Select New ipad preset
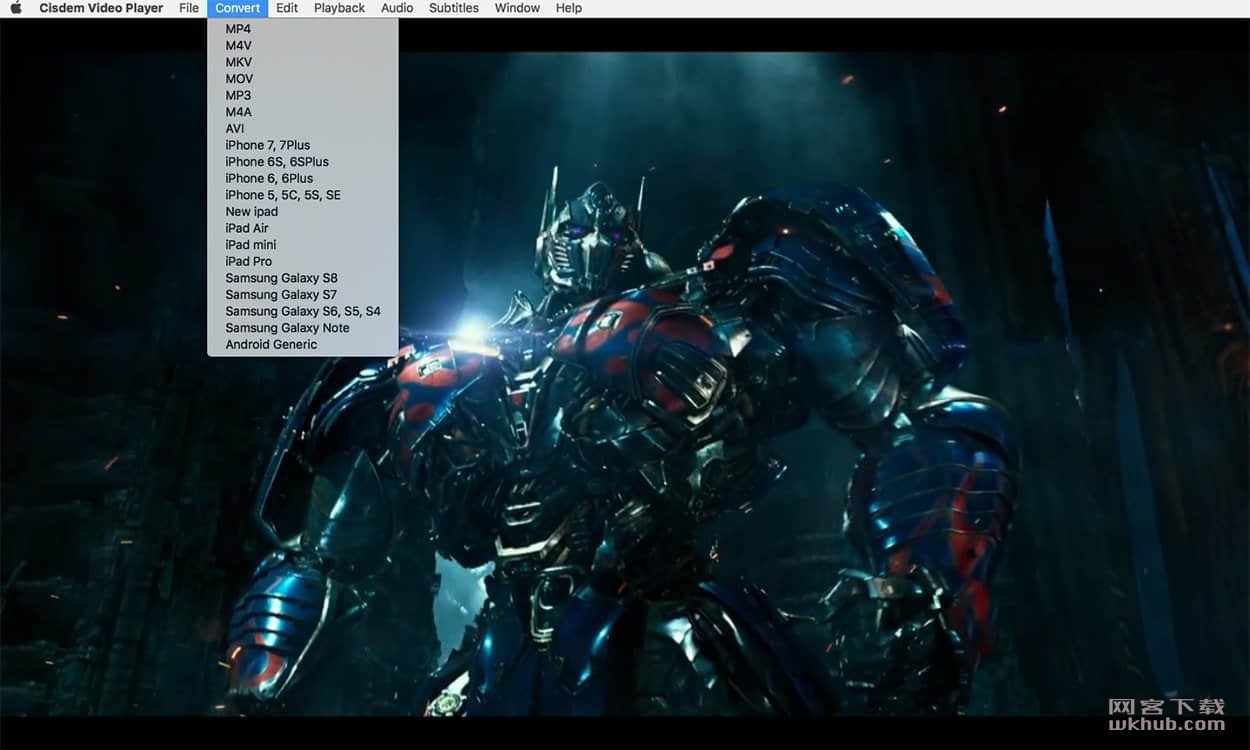This screenshot has width=1250, height=750. coord(302,212)
